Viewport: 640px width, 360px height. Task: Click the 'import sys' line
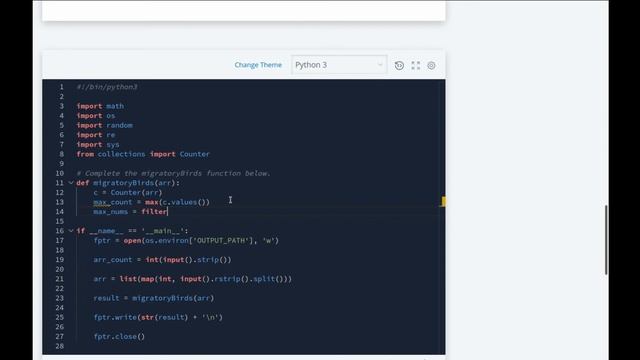click(x=98, y=144)
